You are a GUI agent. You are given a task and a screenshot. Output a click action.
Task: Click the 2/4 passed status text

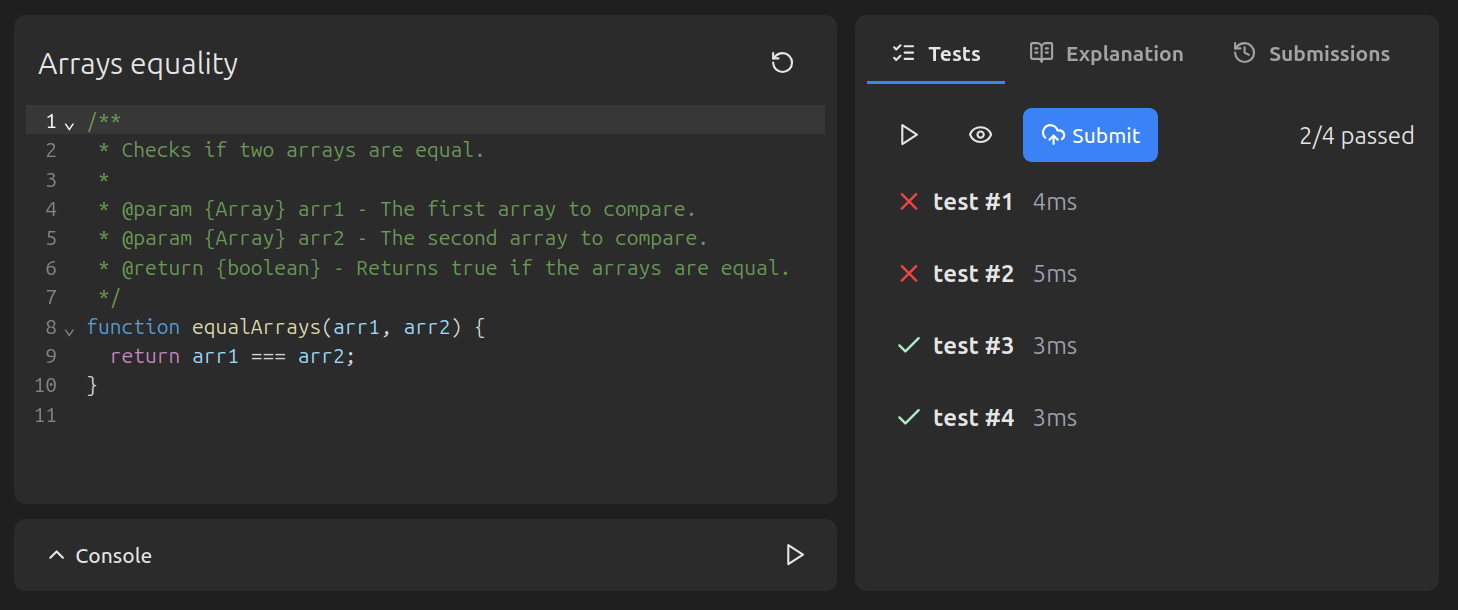click(1356, 136)
